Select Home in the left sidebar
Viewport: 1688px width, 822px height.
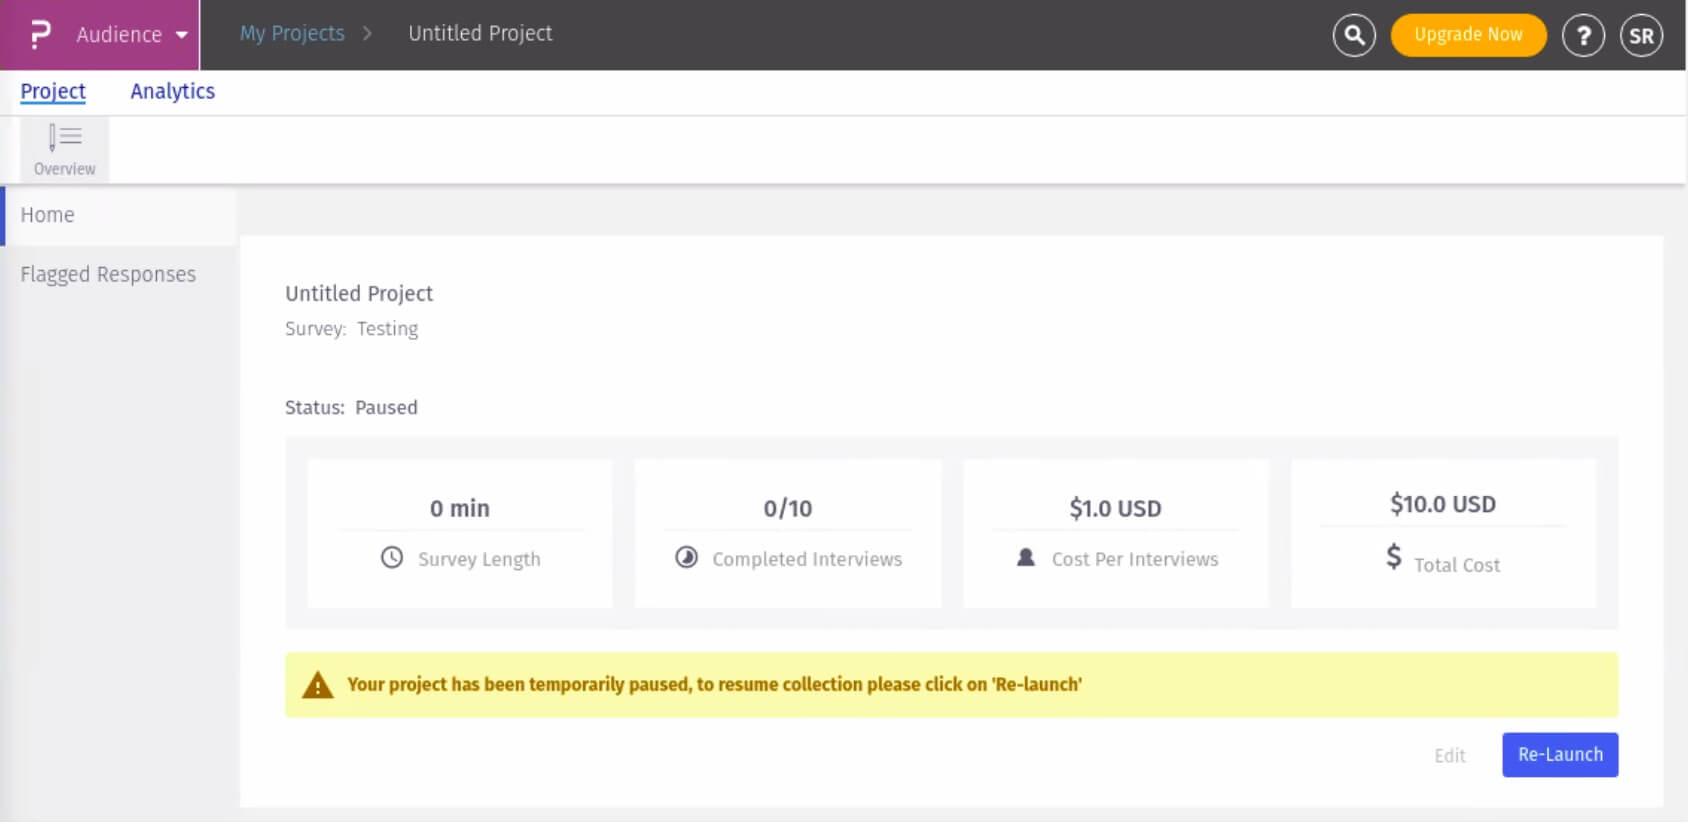point(48,215)
